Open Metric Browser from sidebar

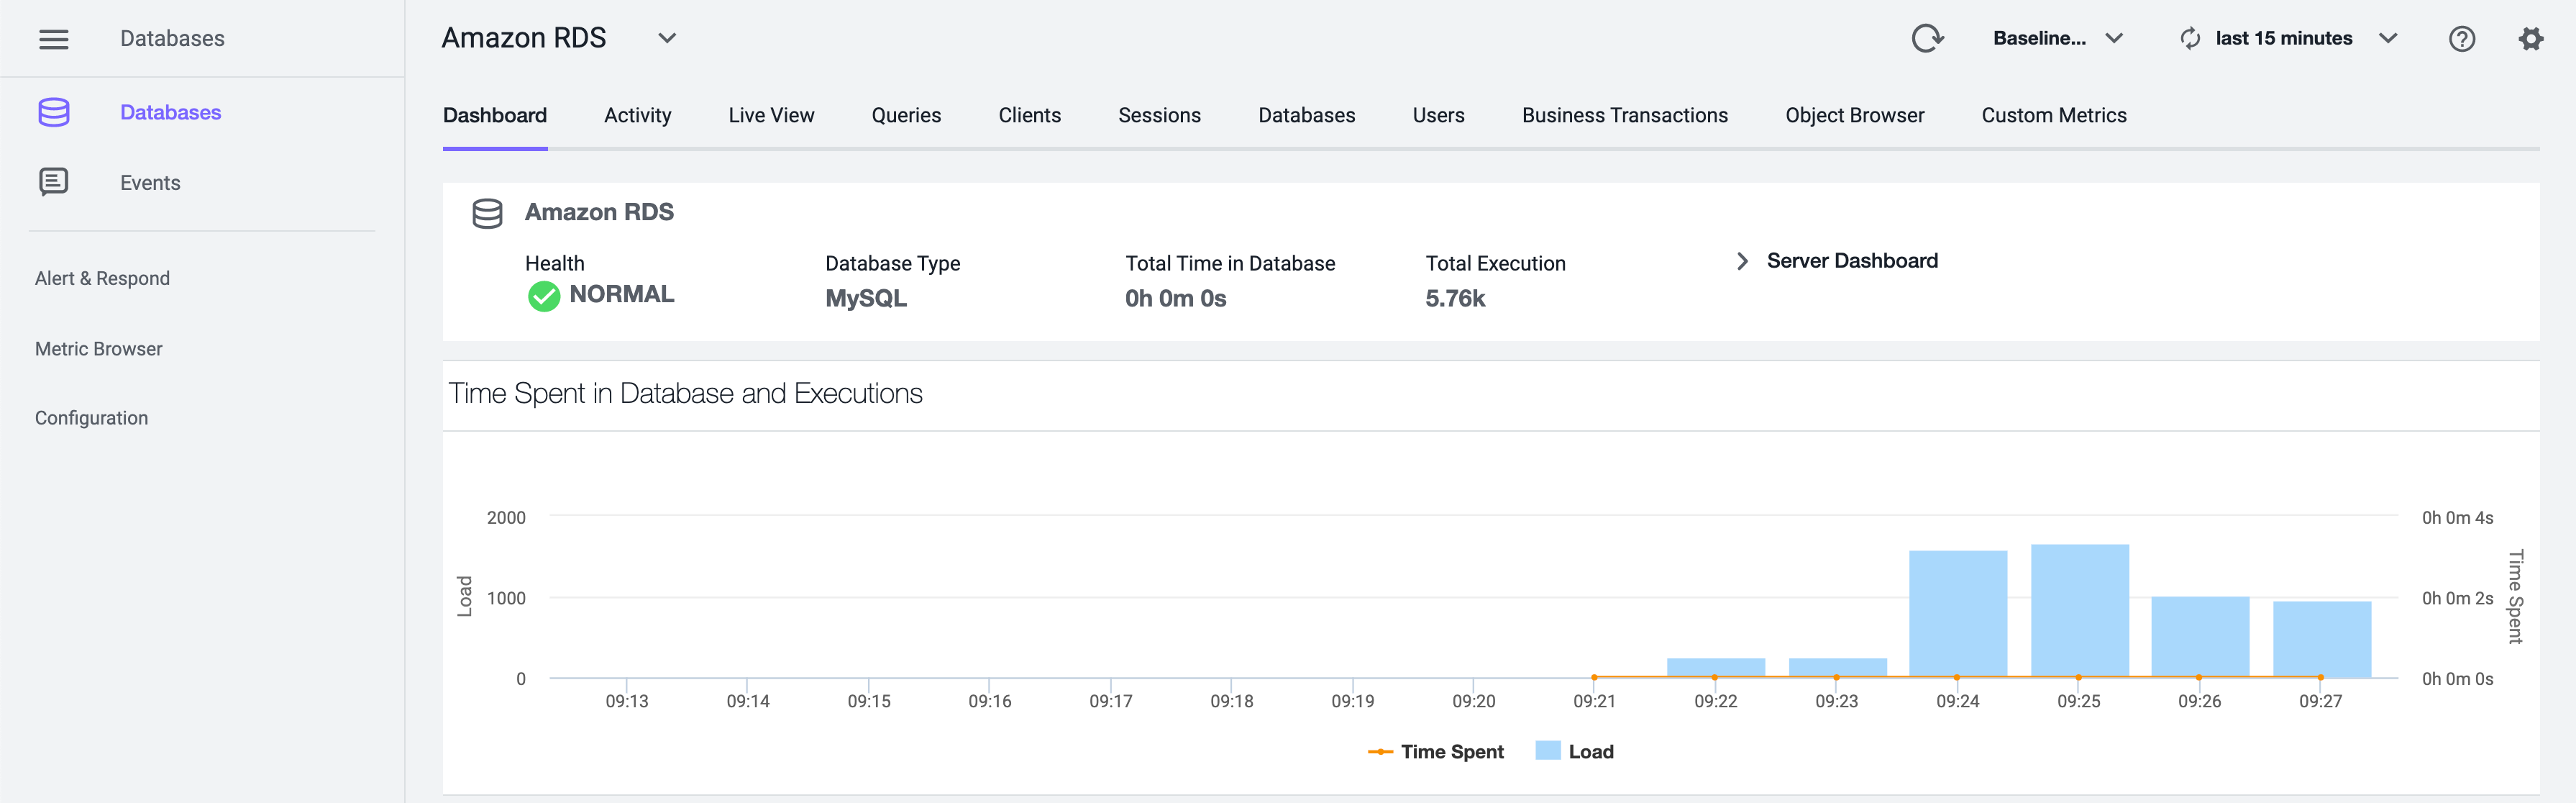[98, 349]
